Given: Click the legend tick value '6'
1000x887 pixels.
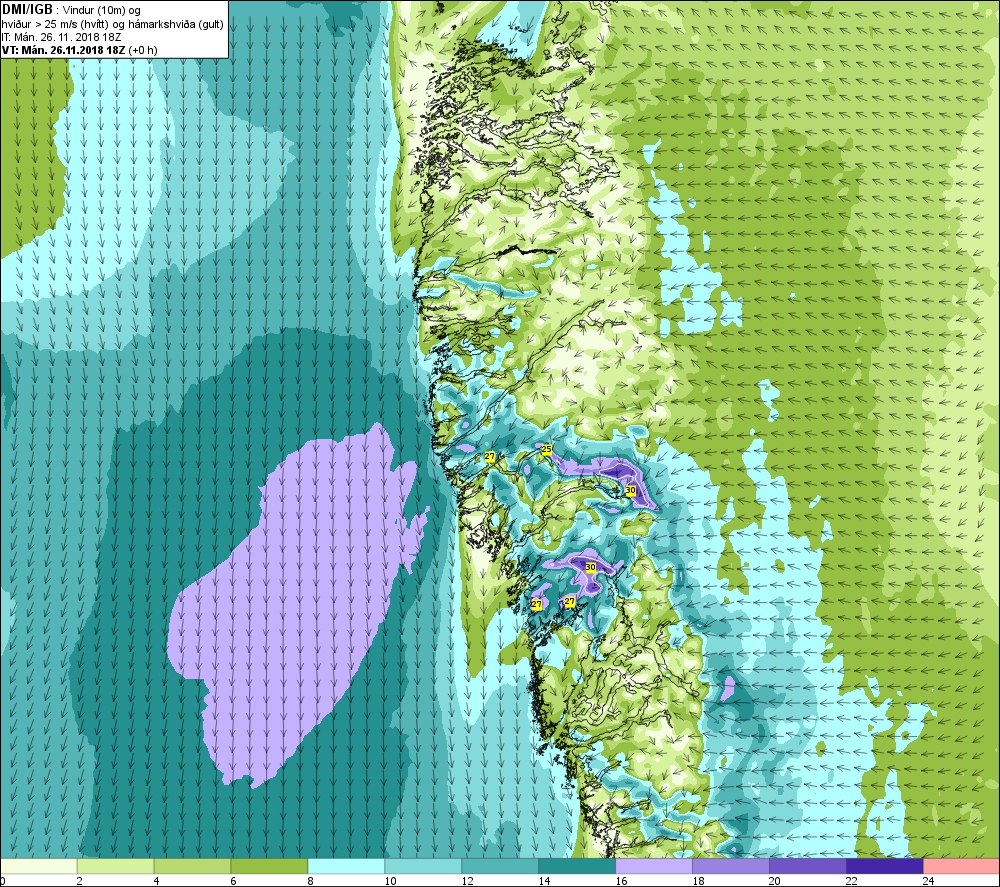Looking at the screenshot, I should pyautogui.click(x=233, y=881).
